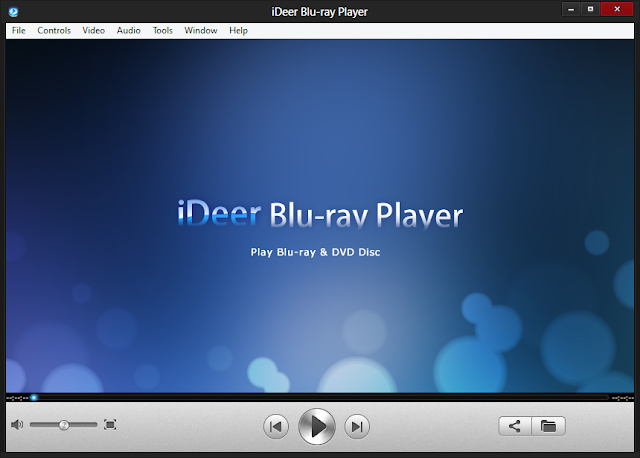Click the volume slider knob
The width and height of the screenshot is (640, 458).
click(64, 425)
